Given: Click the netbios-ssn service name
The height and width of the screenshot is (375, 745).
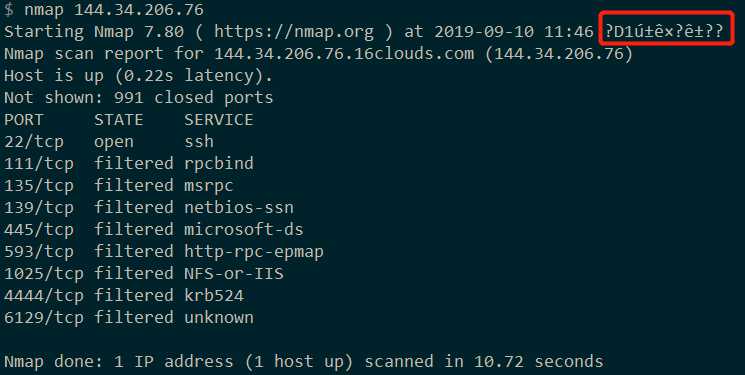Looking at the screenshot, I should click(x=239, y=207).
